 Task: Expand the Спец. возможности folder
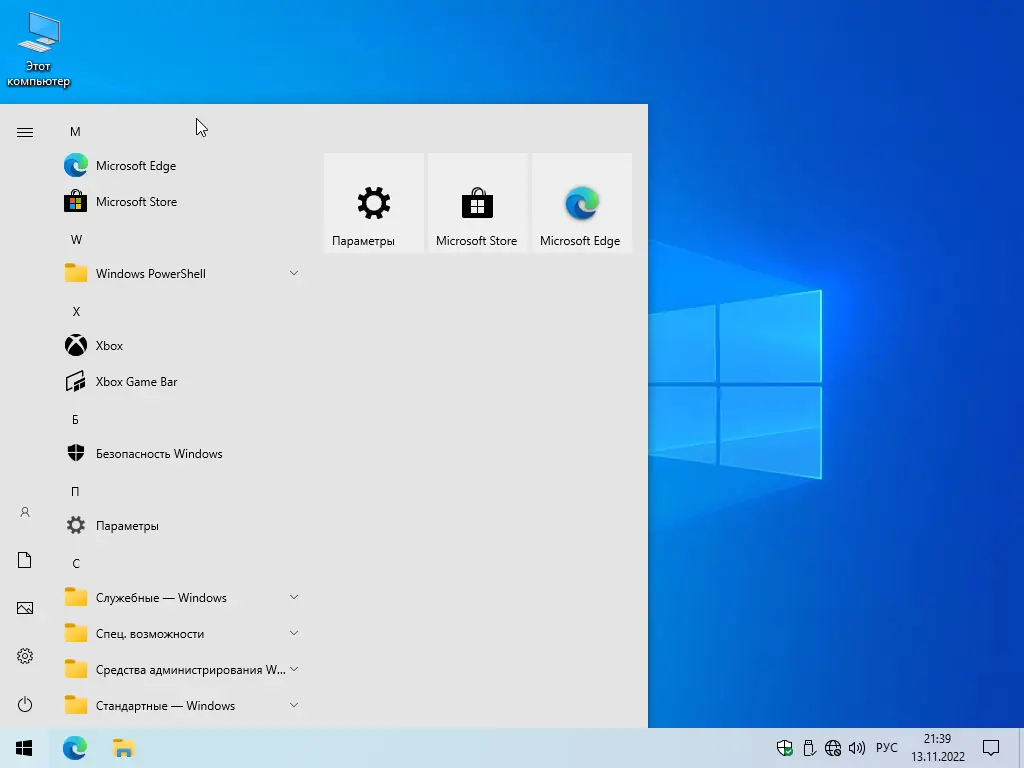coord(182,633)
